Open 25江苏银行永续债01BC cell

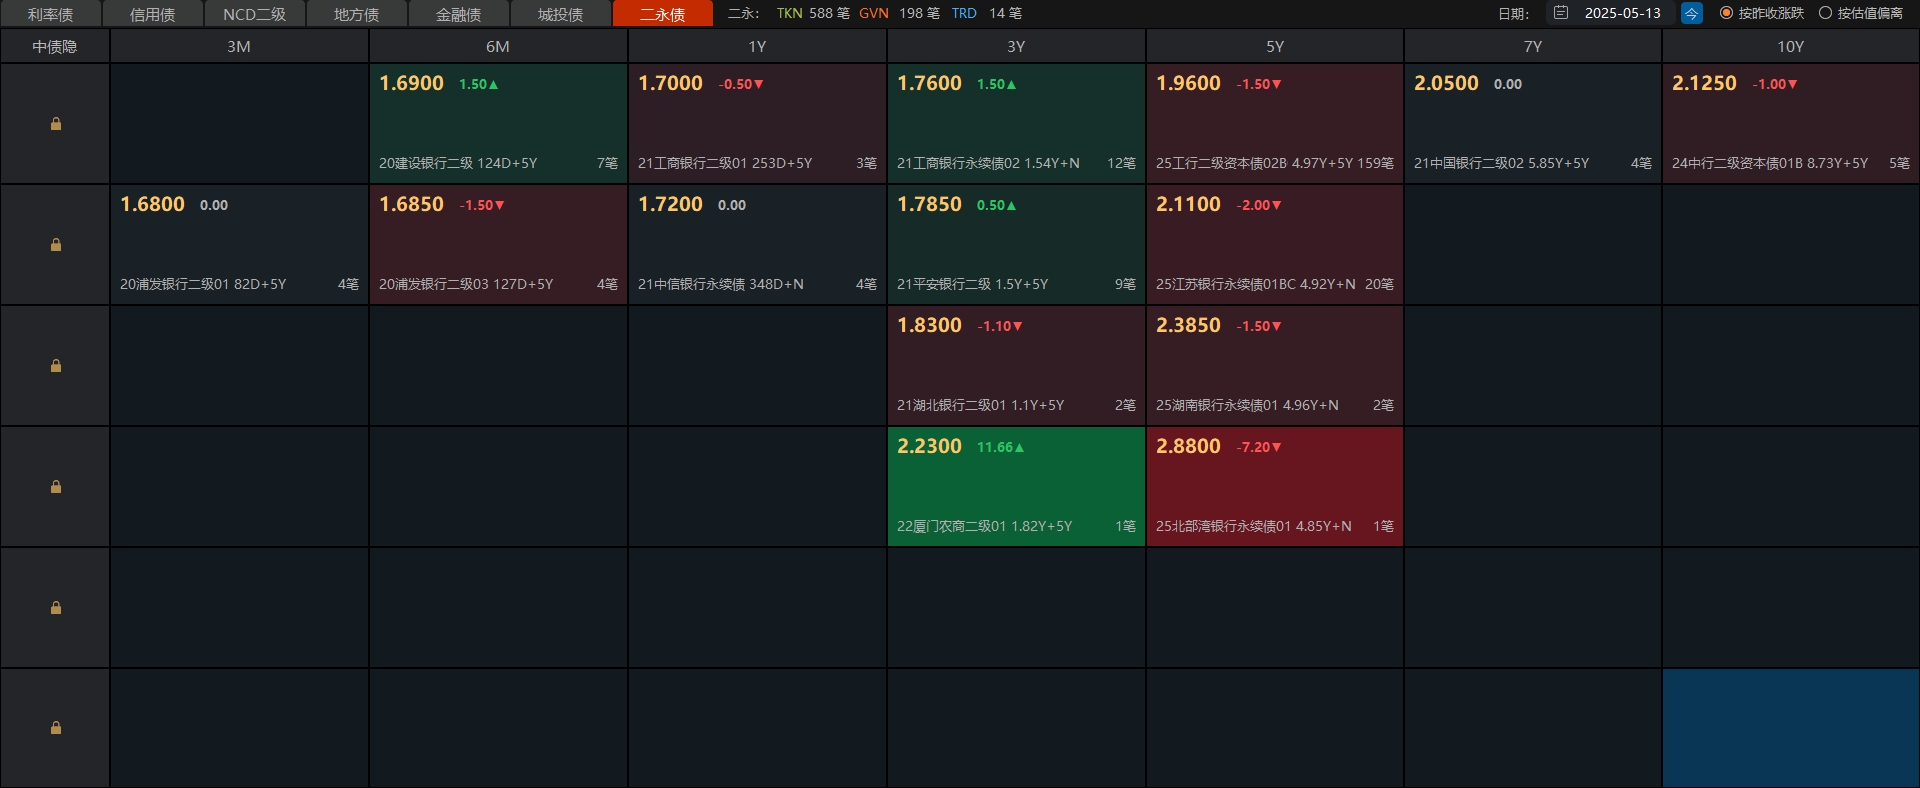coord(1275,245)
